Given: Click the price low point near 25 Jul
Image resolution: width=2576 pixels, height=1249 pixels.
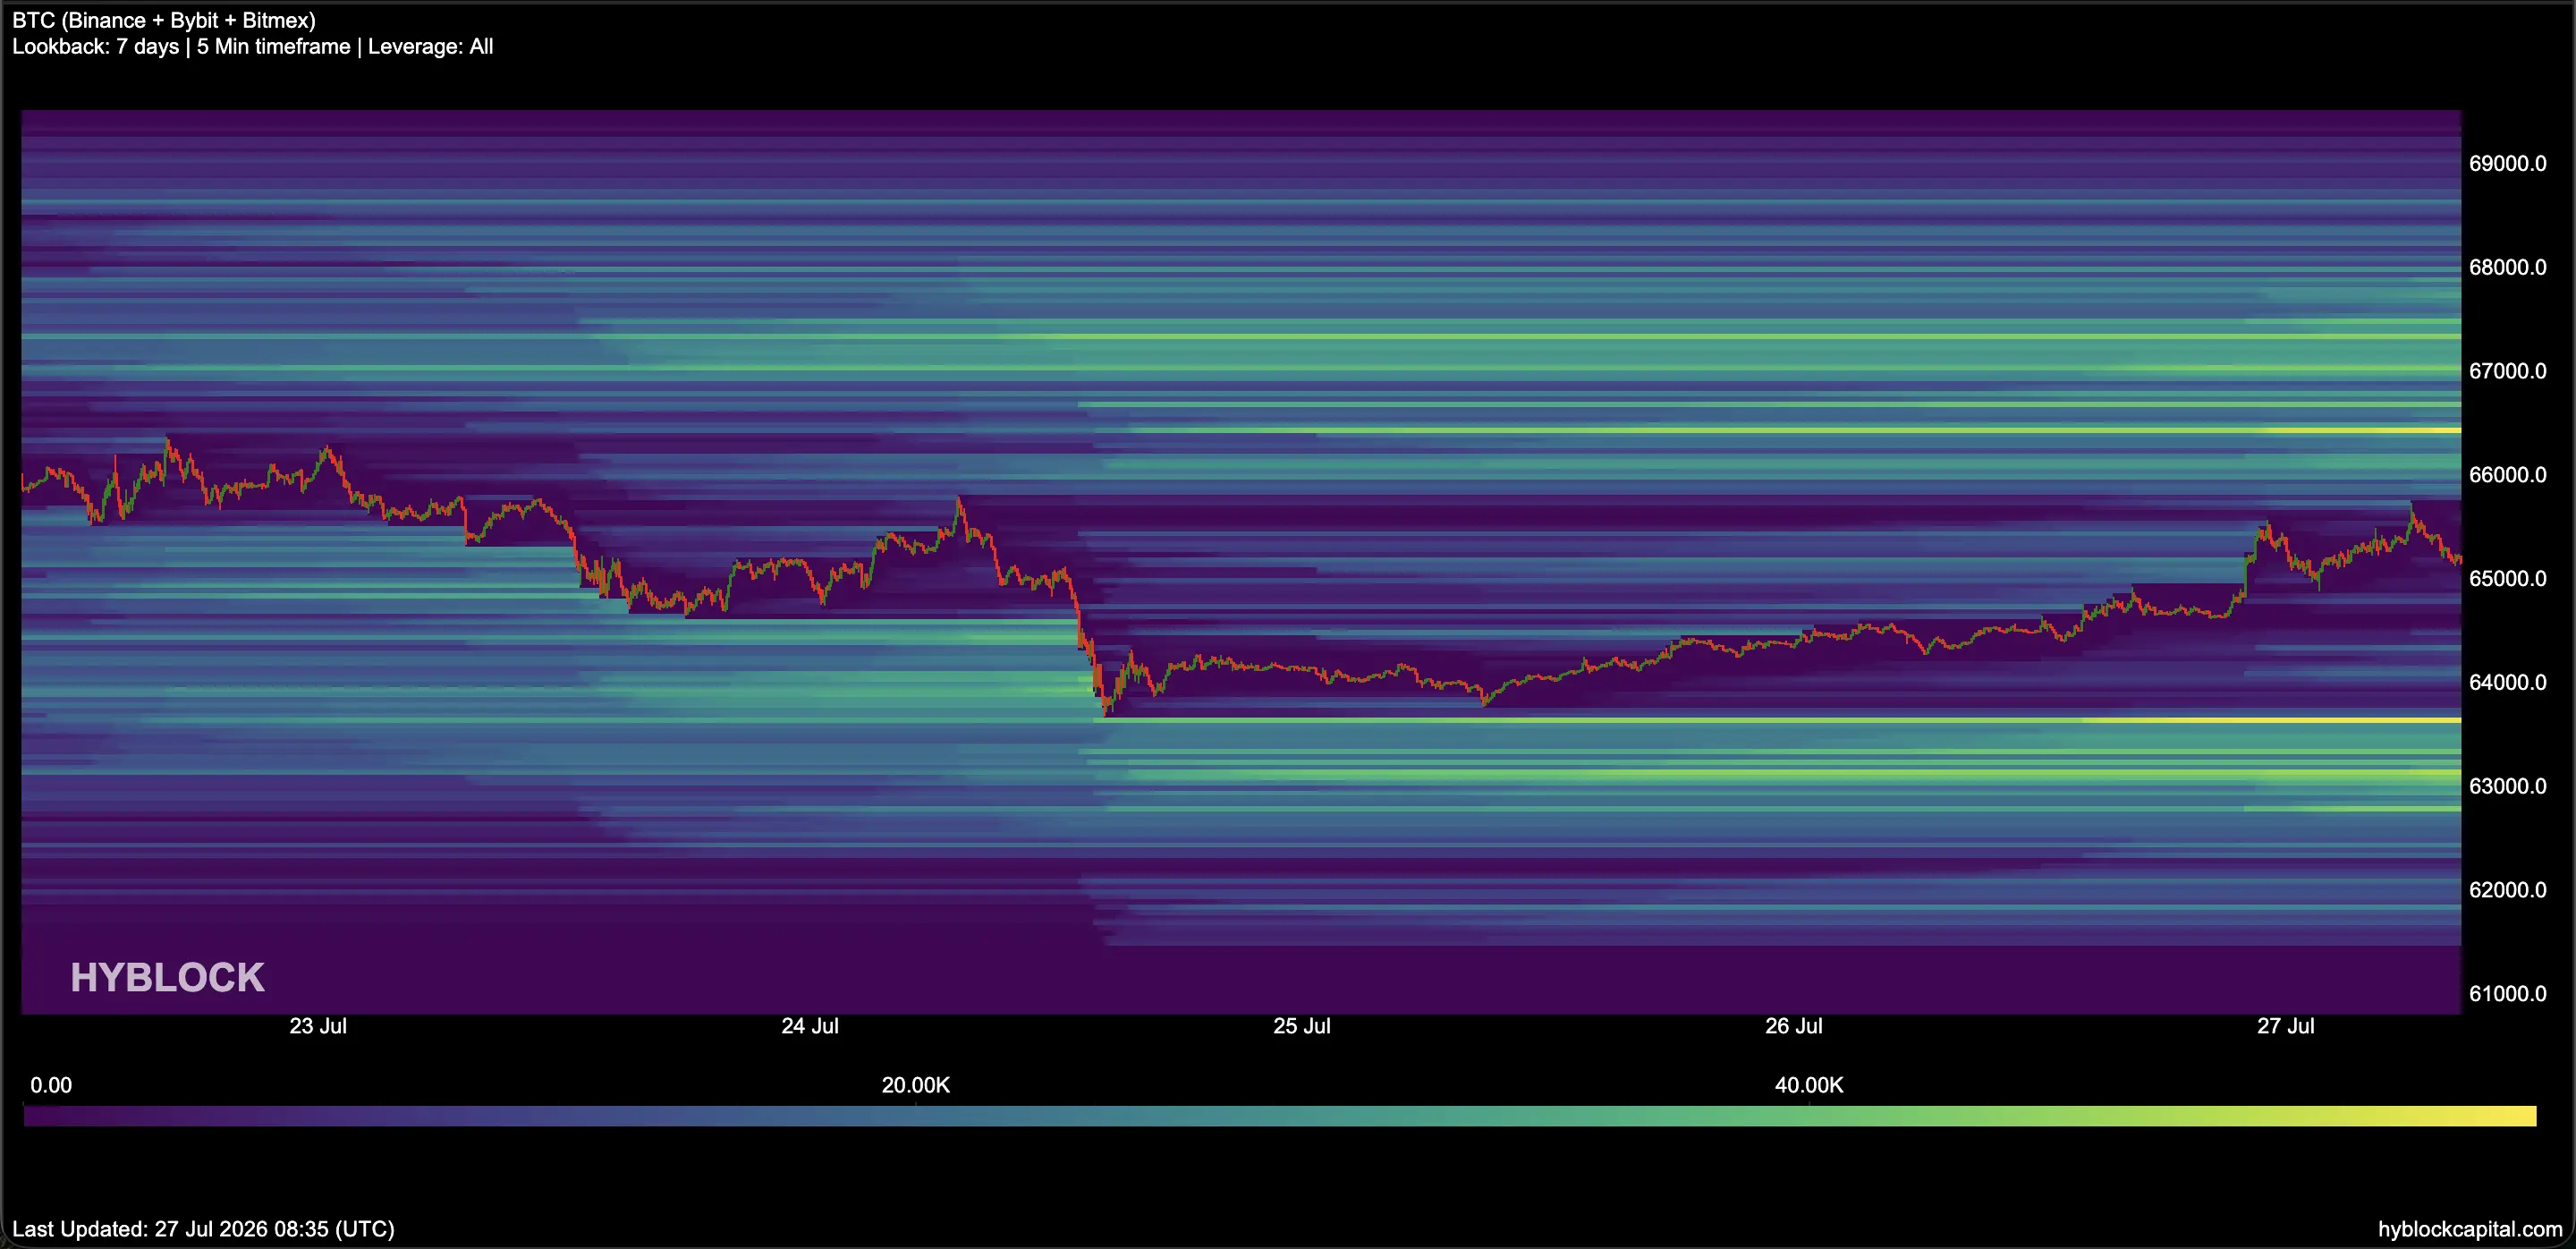Looking at the screenshot, I should [x=1485, y=702].
